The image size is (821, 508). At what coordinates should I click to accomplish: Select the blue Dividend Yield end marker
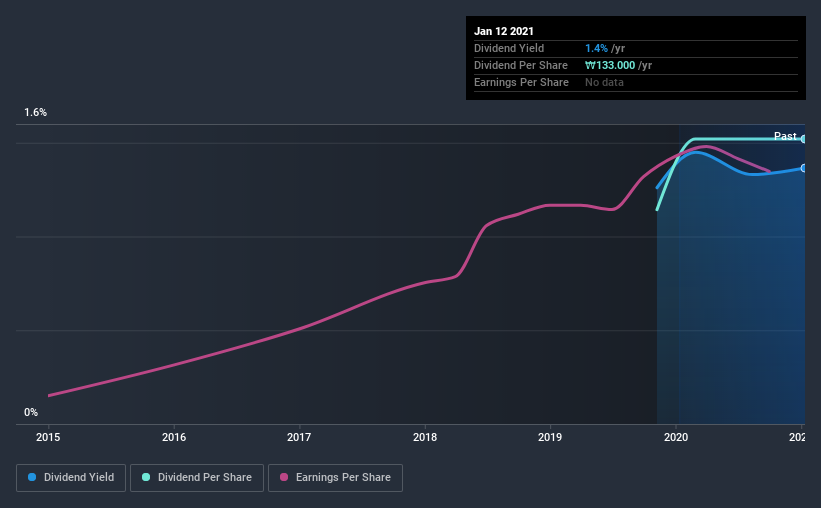tap(803, 168)
